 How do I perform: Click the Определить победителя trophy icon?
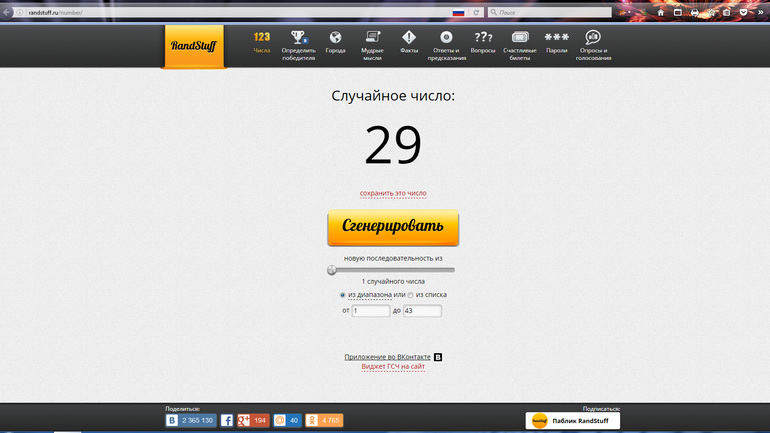pos(298,38)
